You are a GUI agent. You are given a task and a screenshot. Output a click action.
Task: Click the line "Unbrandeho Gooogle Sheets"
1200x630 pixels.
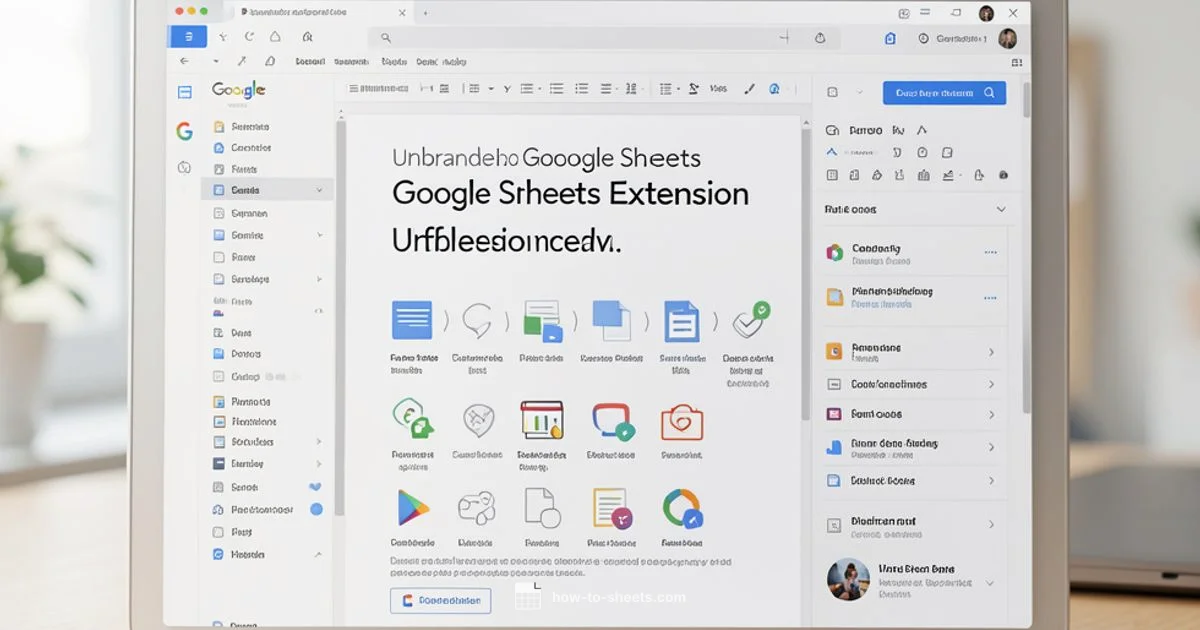coord(546,158)
